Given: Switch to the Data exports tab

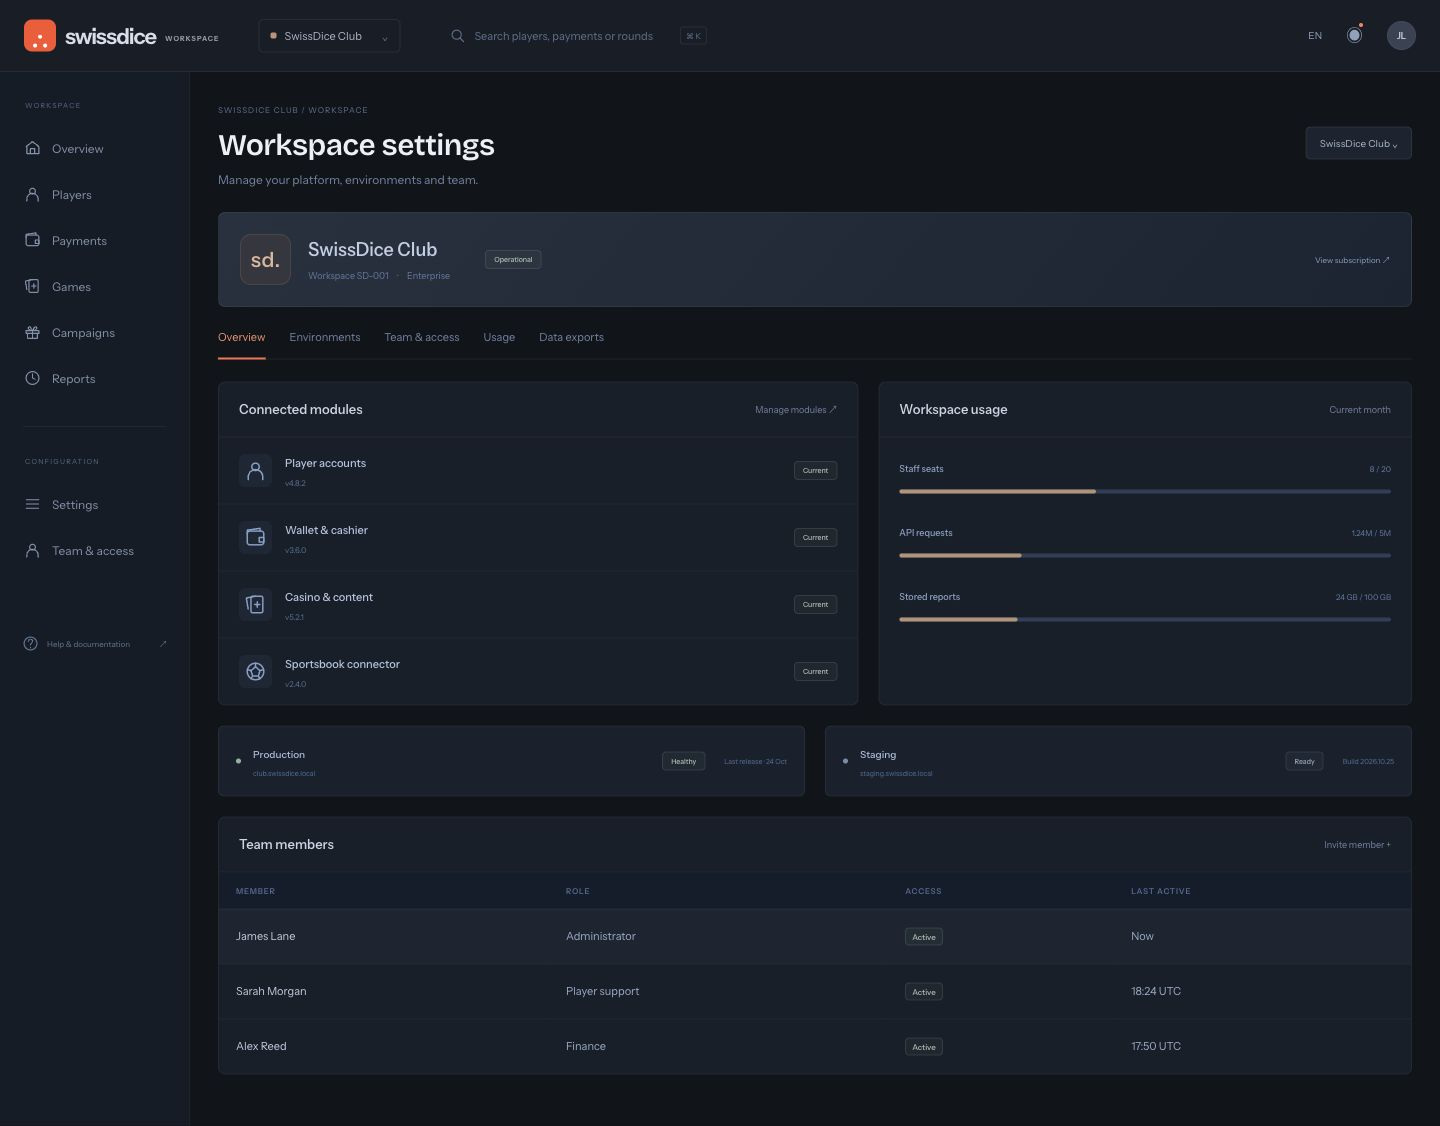Looking at the screenshot, I should click(571, 338).
